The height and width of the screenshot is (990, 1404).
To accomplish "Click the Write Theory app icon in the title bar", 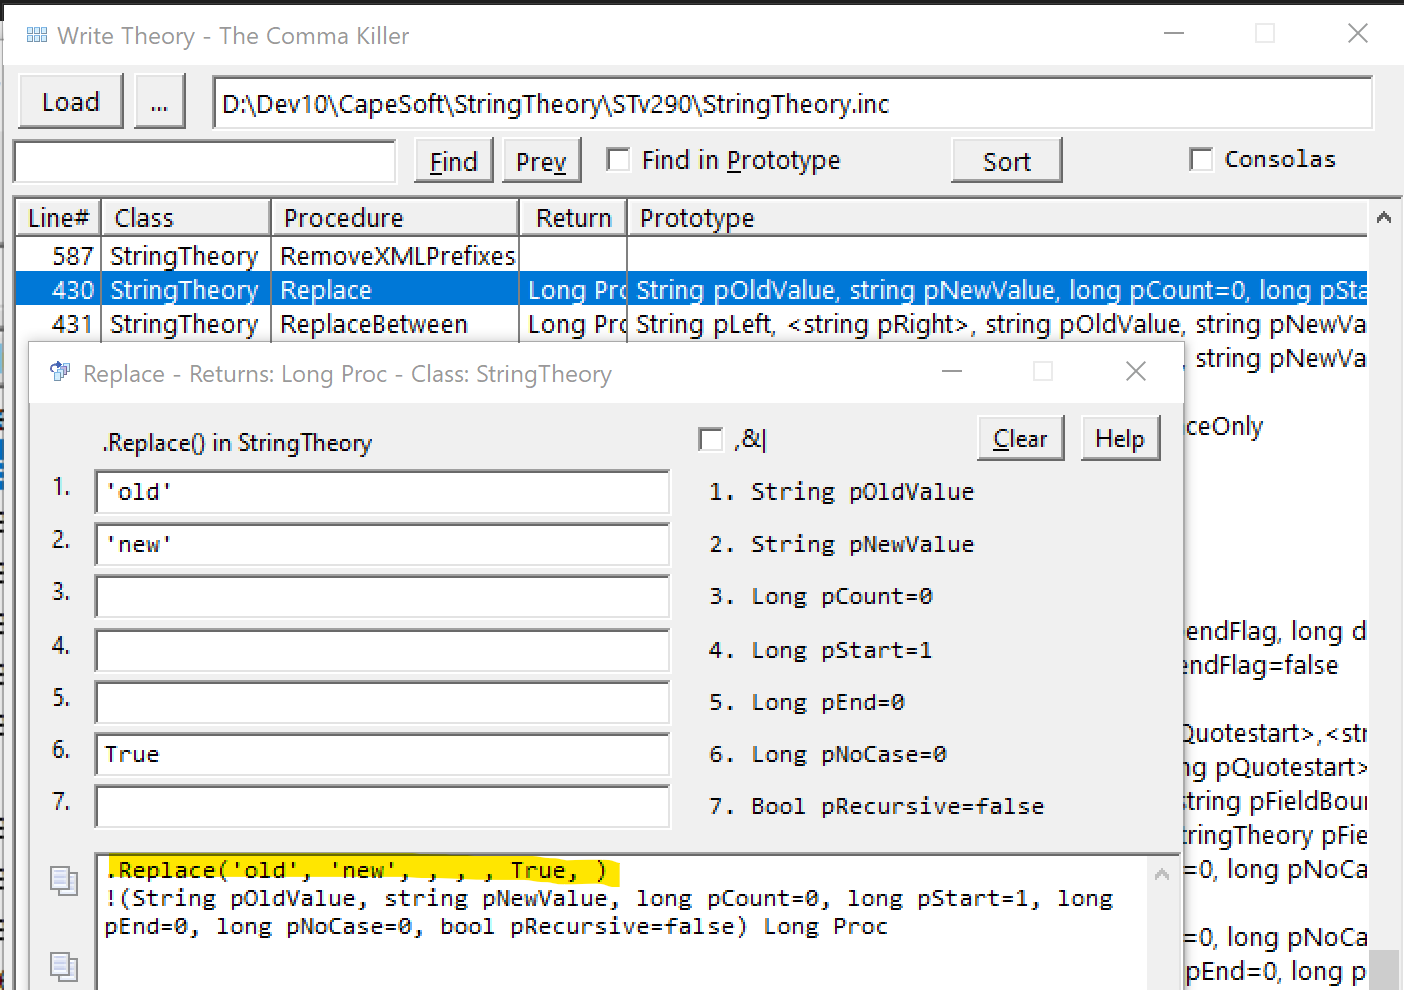I will pyautogui.click(x=37, y=36).
